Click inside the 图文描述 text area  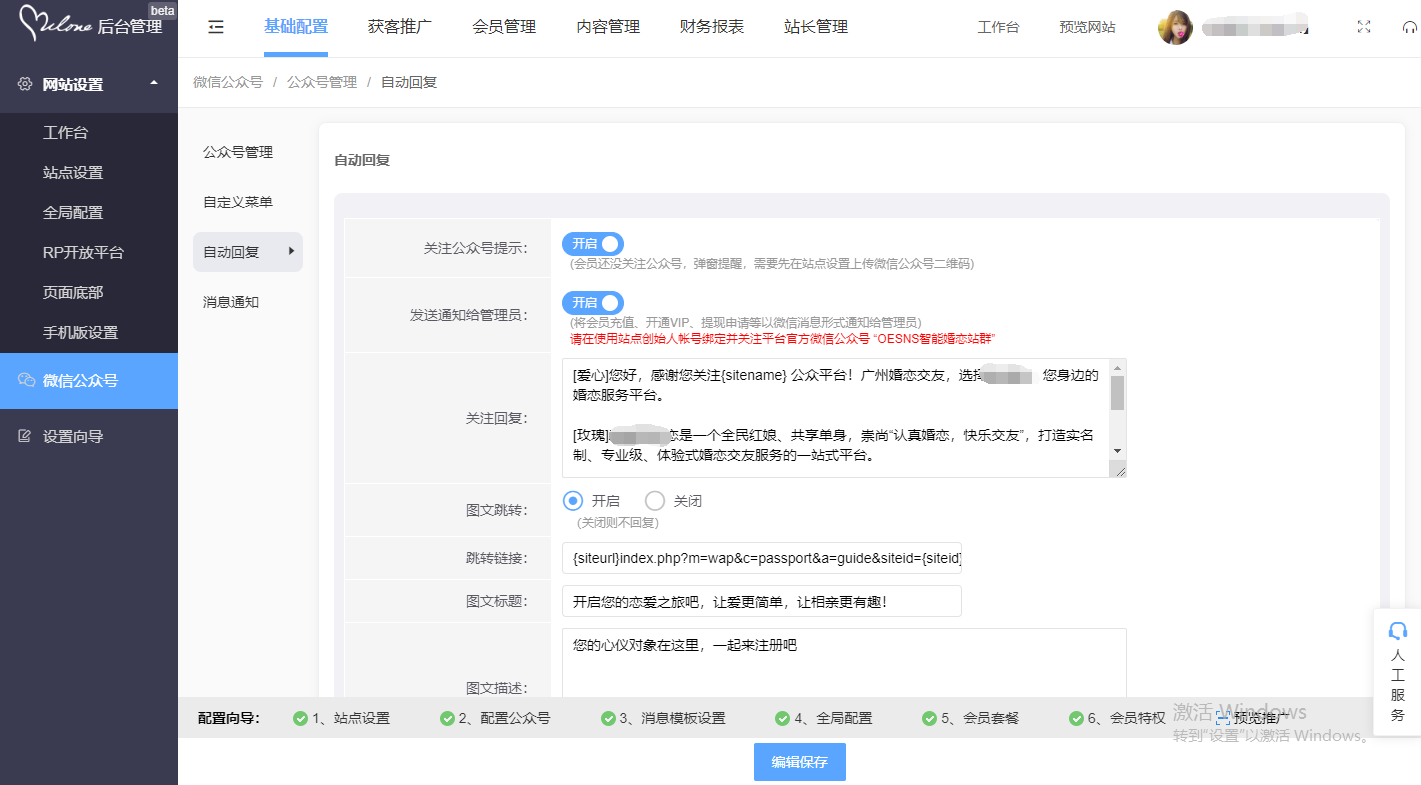tap(844, 663)
